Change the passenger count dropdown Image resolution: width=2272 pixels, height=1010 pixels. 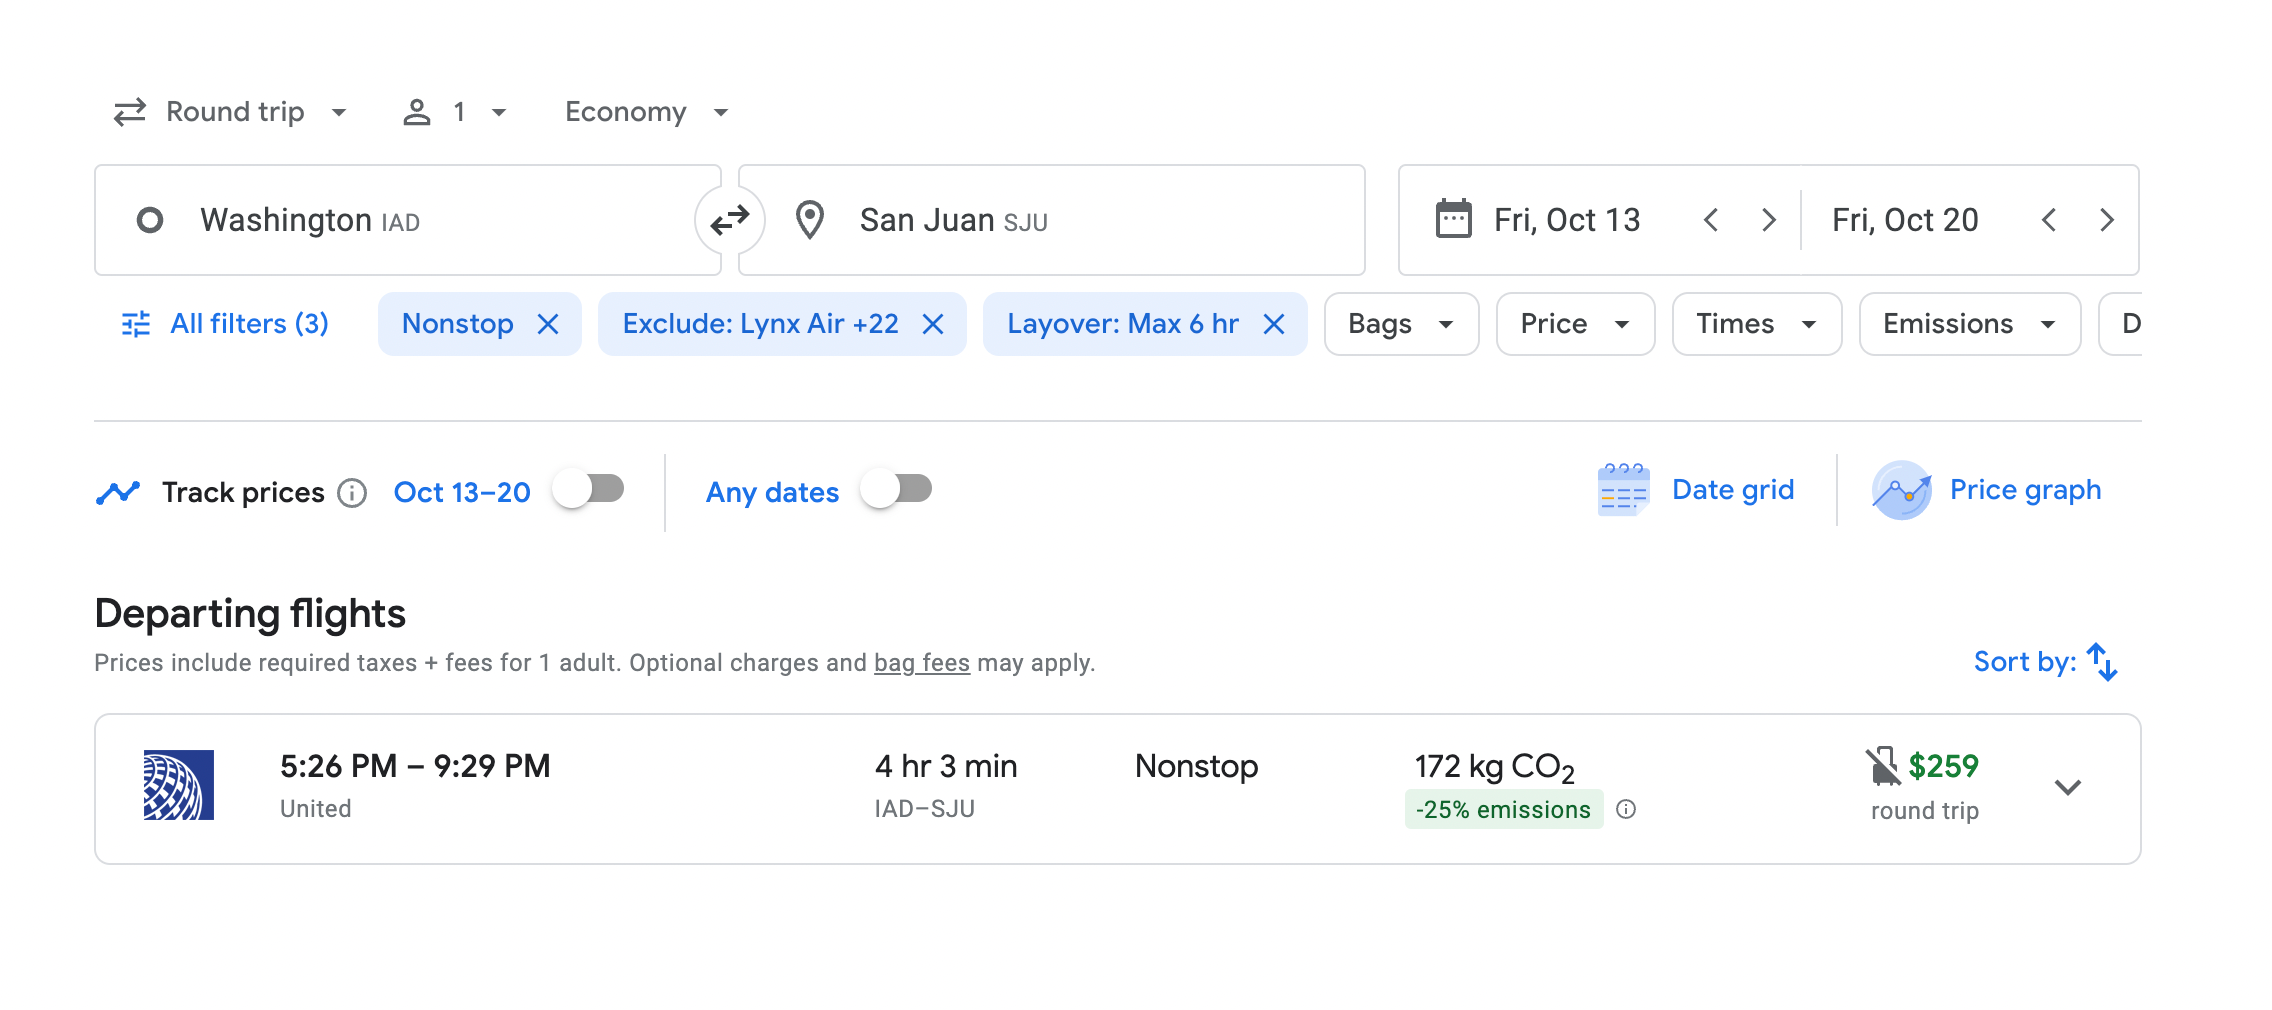point(455,112)
